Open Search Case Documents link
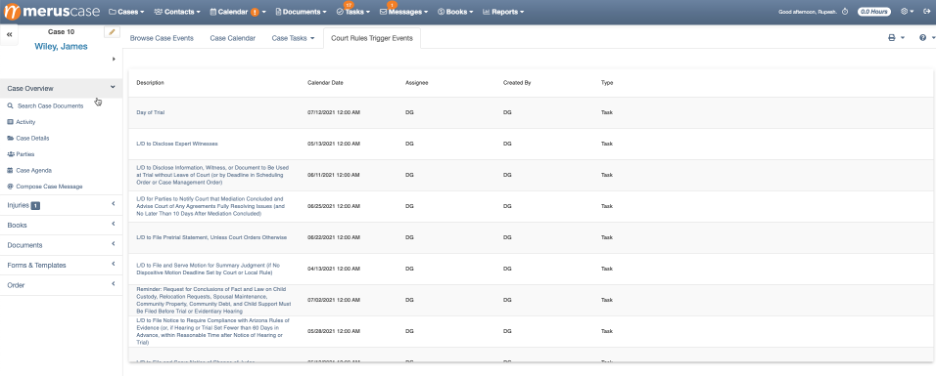936x376 pixels. click(x=50, y=106)
